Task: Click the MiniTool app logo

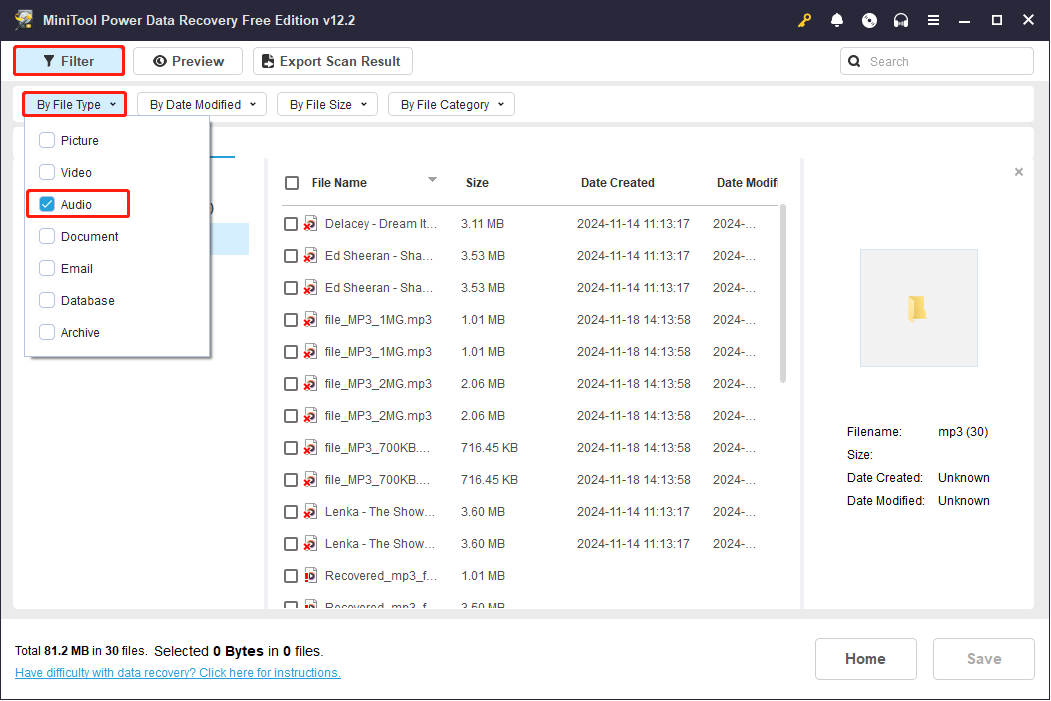Action: coord(24,19)
